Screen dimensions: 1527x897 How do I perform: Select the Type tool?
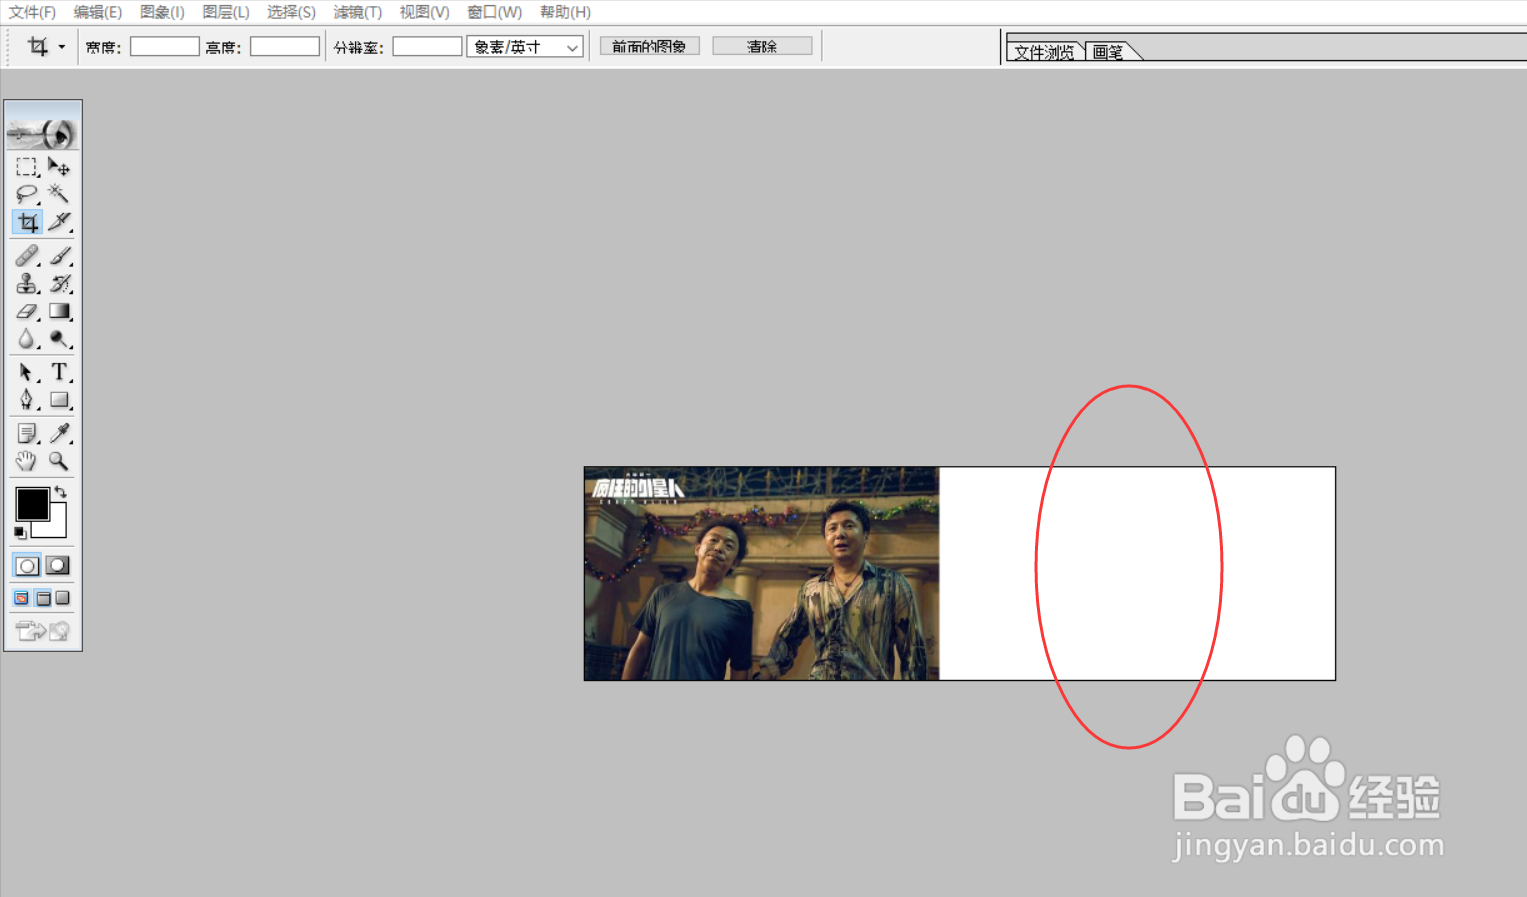point(59,372)
